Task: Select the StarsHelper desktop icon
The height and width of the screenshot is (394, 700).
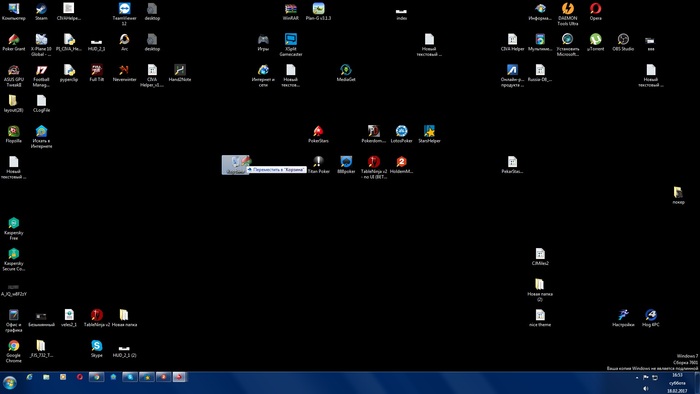Action: tap(429, 135)
